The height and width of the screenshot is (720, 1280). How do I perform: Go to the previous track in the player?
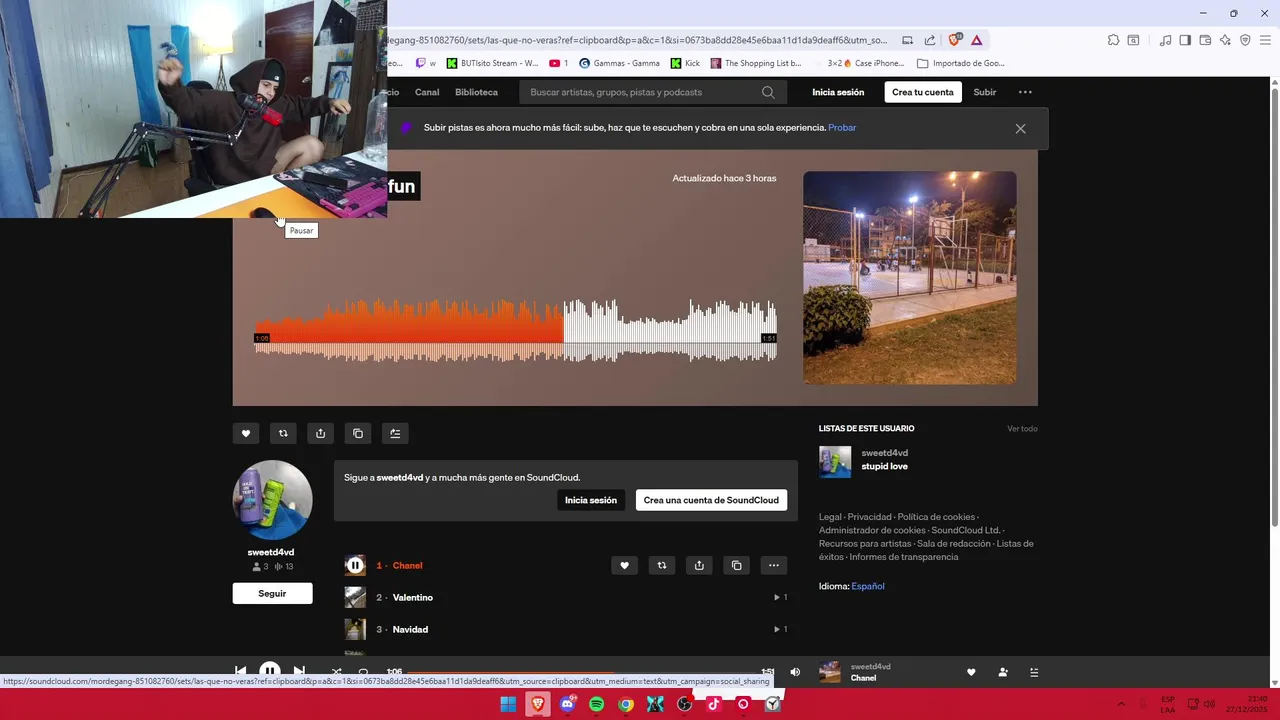pyautogui.click(x=241, y=672)
